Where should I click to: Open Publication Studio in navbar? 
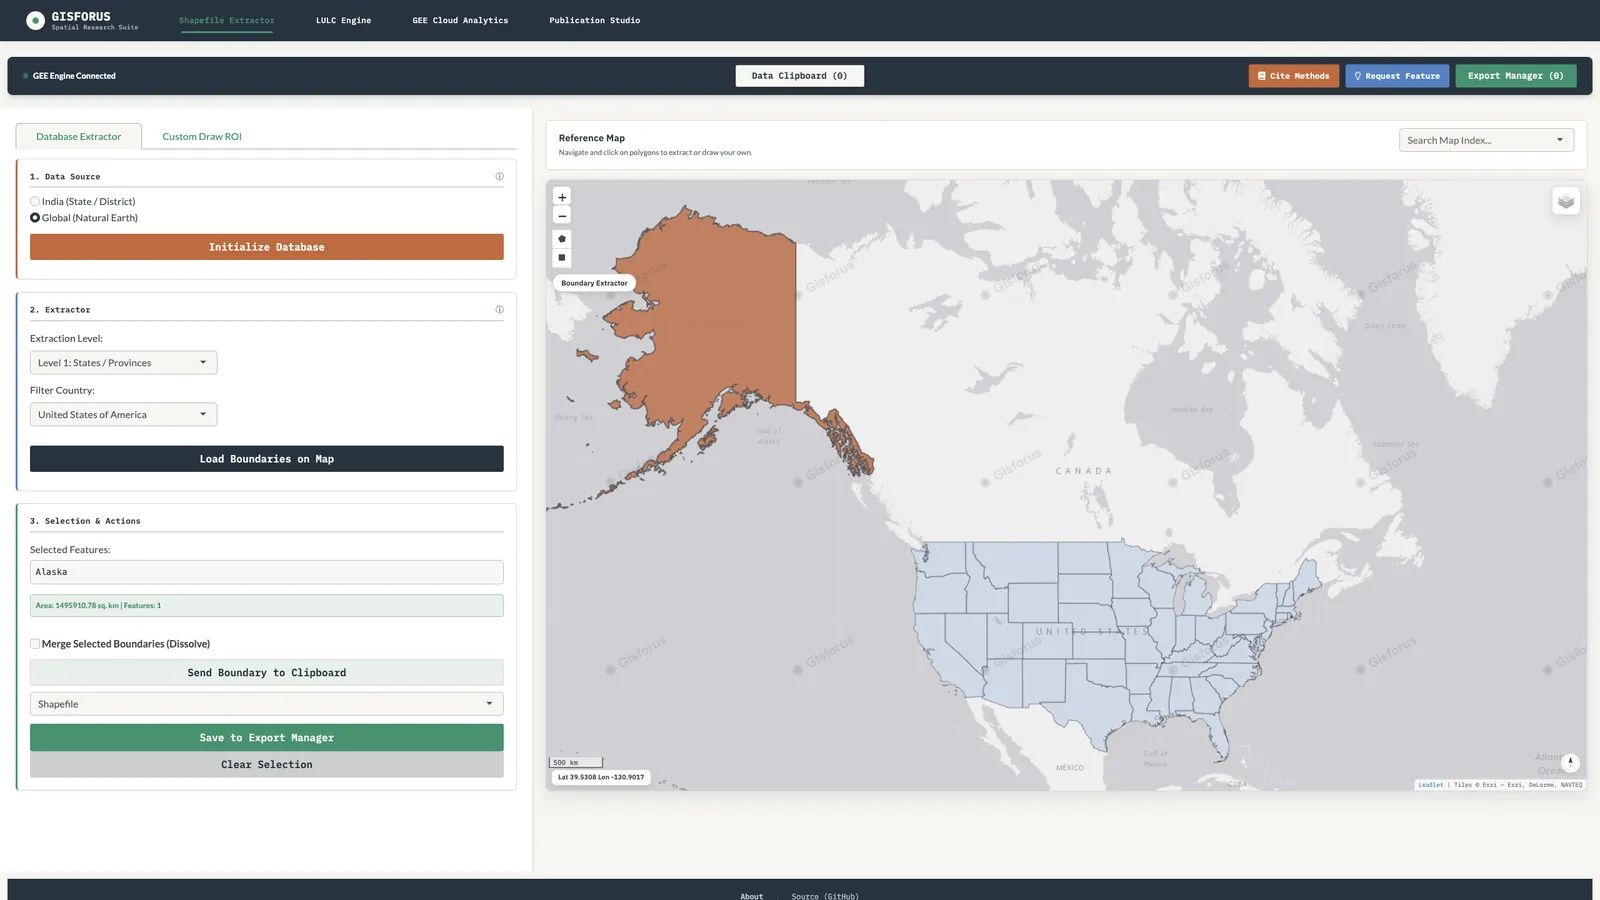595,20
